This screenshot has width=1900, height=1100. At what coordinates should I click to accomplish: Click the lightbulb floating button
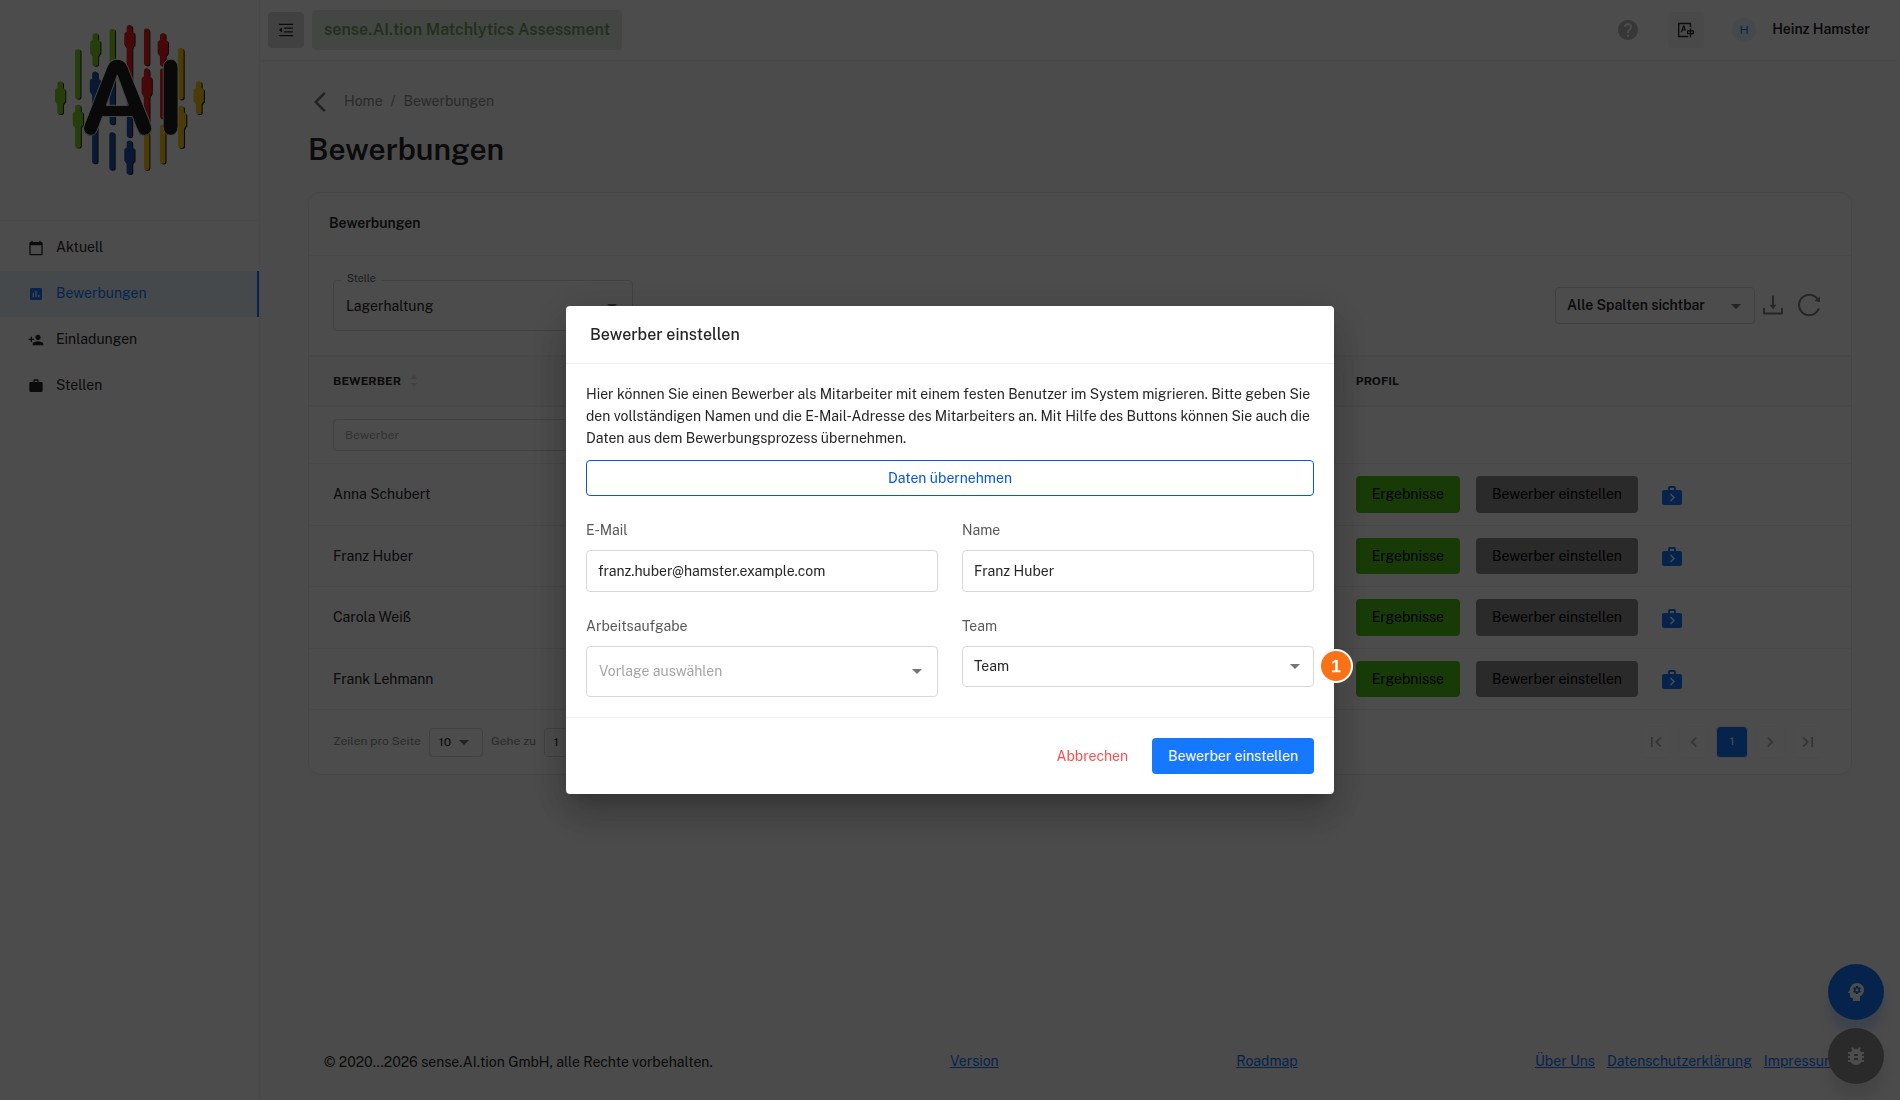click(1856, 992)
